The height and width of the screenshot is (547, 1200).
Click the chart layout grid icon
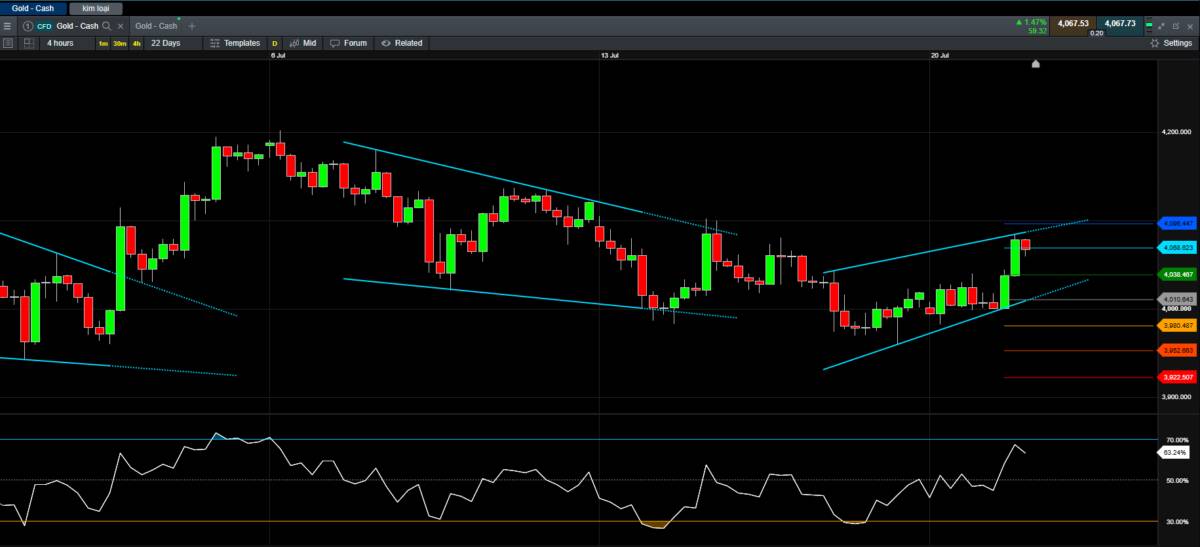[29, 43]
